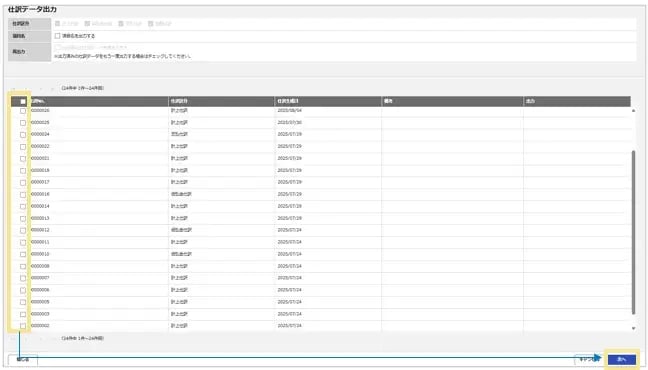This screenshot has width=648, height=370.
Task: Click journal number 0000026
Action: [40, 110]
